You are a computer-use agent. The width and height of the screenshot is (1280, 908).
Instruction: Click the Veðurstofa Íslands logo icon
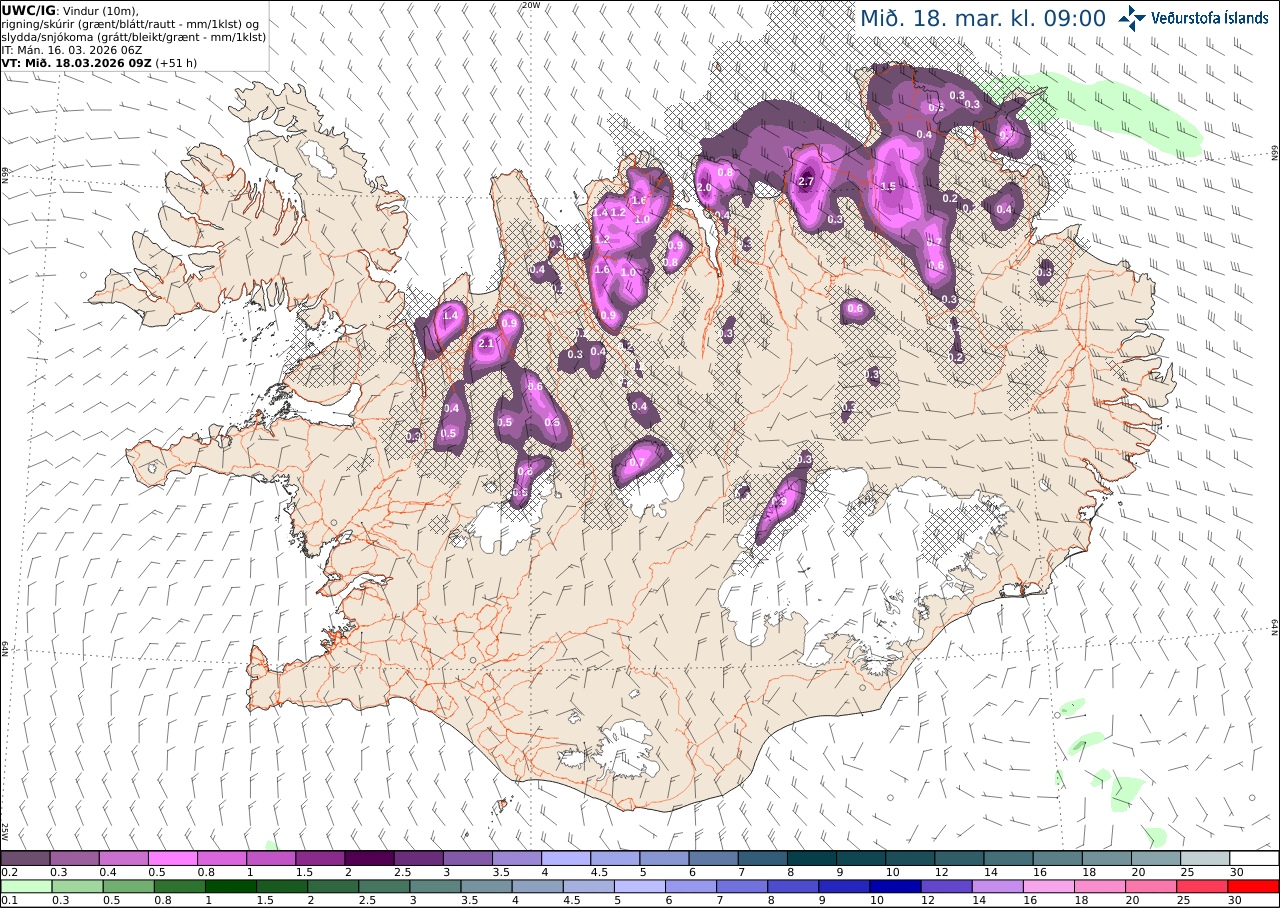1132,18
